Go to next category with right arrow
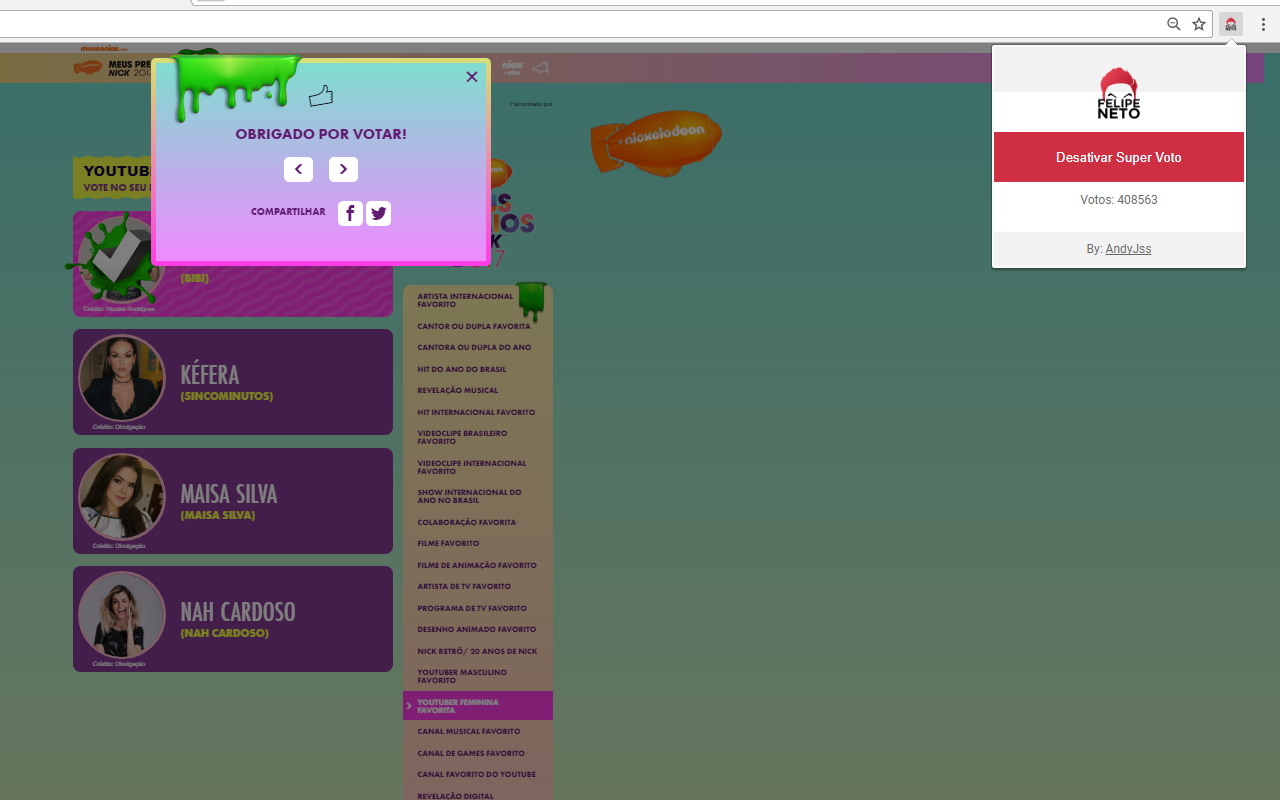The height and width of the screenshot is (800, 1280). 343,169
